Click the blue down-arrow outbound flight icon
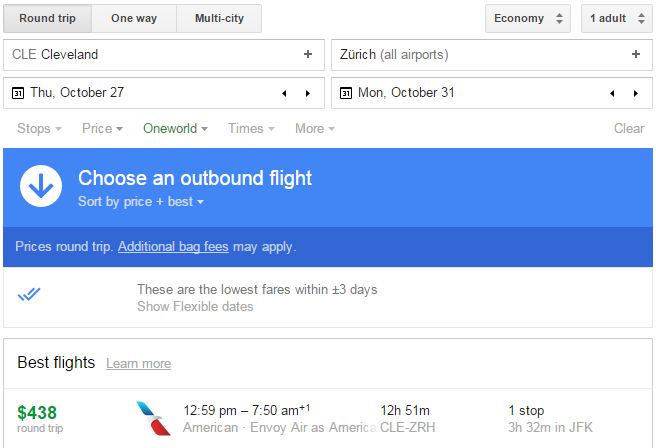 click(41, 187)
